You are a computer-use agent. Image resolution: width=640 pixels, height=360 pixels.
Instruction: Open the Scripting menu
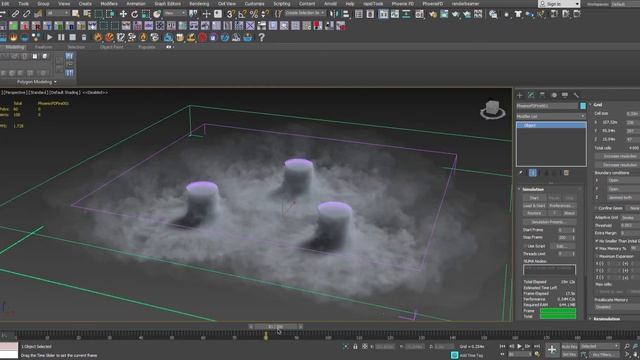[282, 4]
